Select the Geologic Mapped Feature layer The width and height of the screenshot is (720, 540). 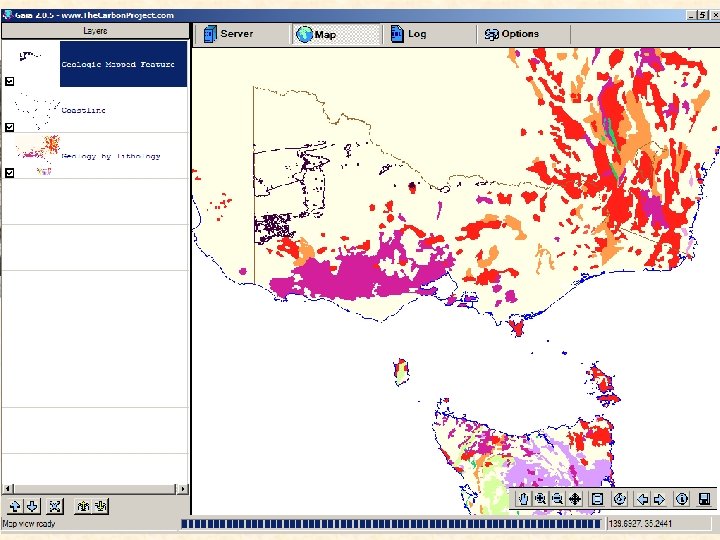pos(124,64)
